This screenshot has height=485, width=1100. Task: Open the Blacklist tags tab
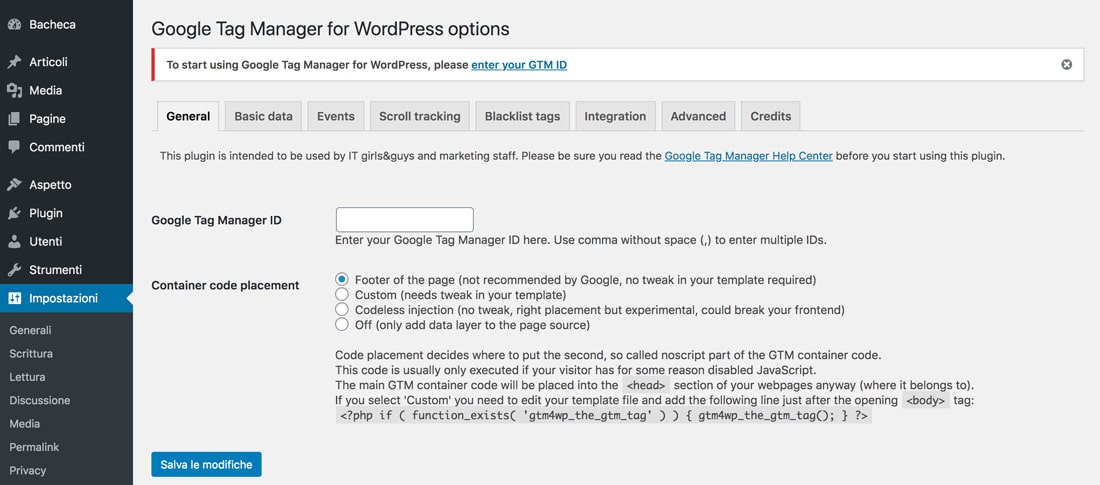[523, 117]
